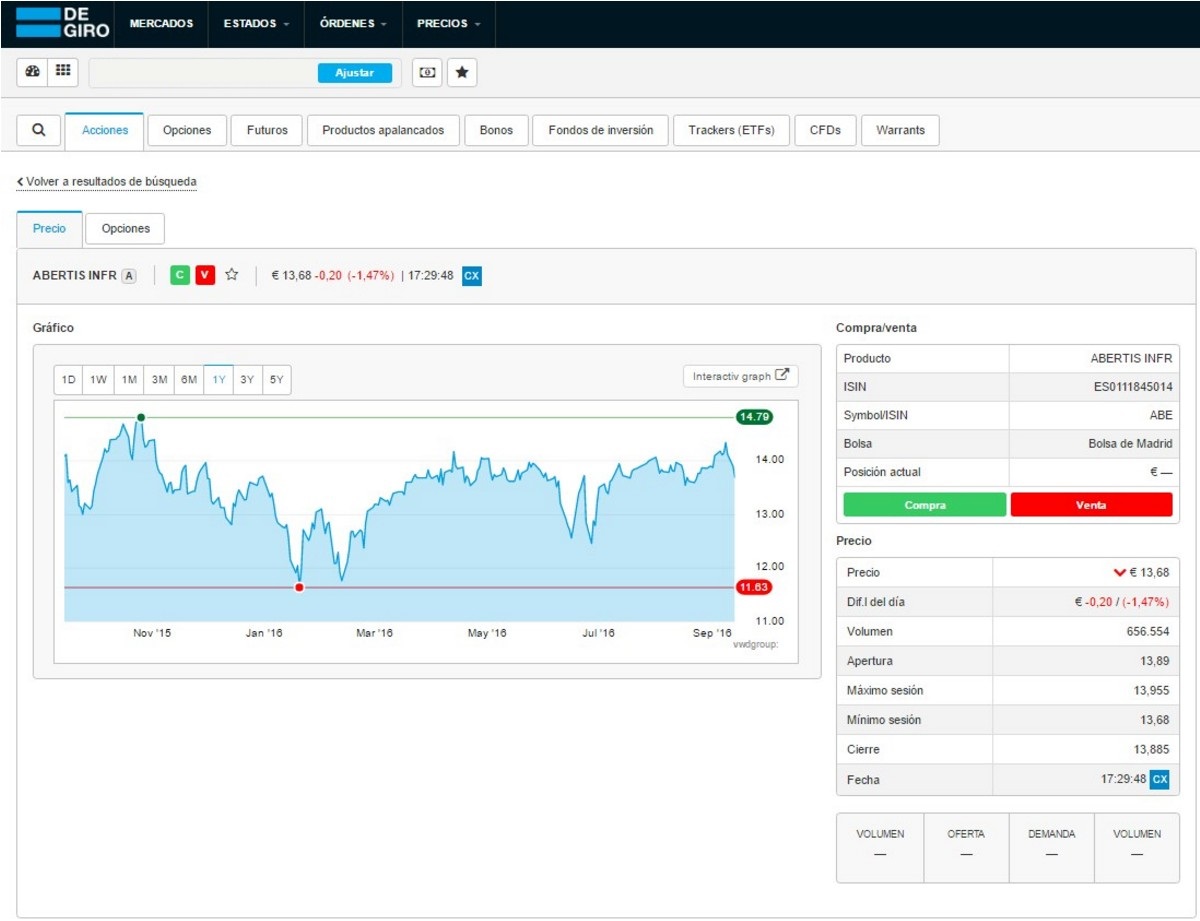The width and height of the screenshot is (1200, 921).
Task: Click ISIN value ES0111845014
Action: 1132,387
